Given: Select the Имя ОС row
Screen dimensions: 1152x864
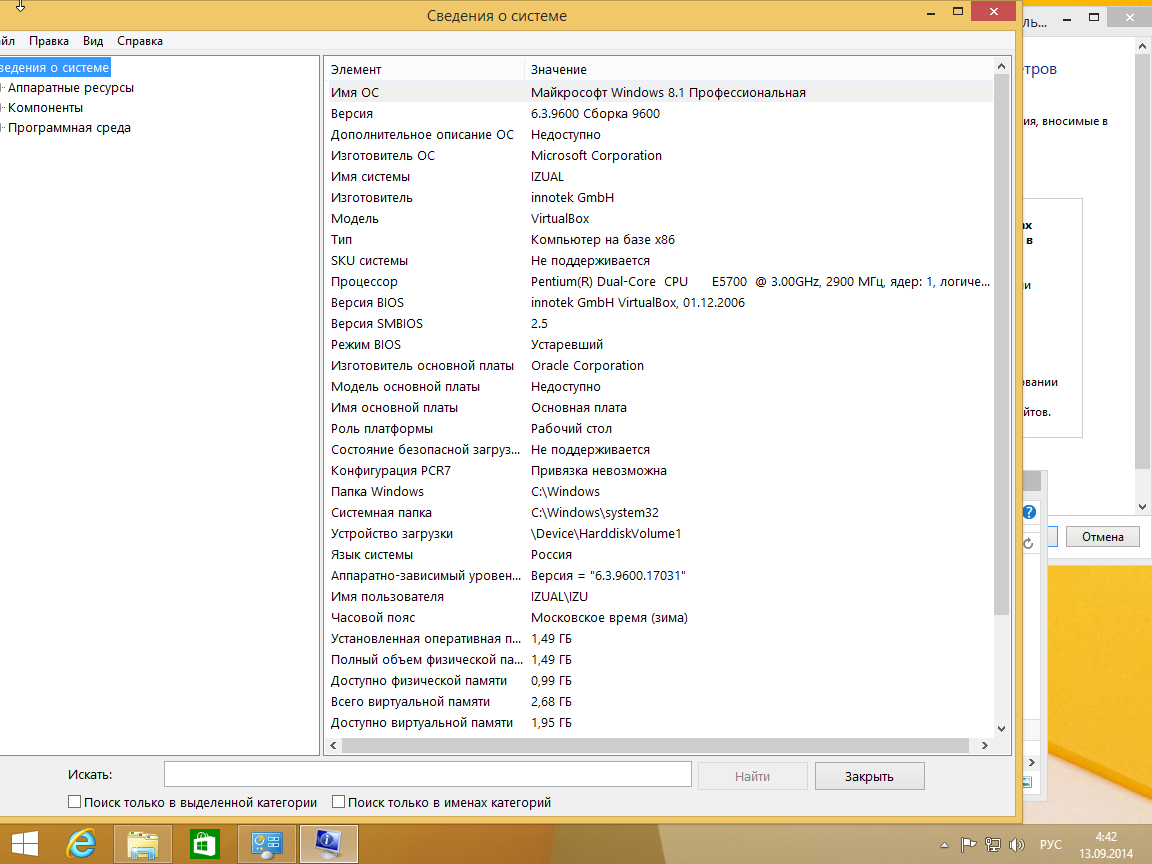Looking at the screenshot, I should [x=658, y=93].
